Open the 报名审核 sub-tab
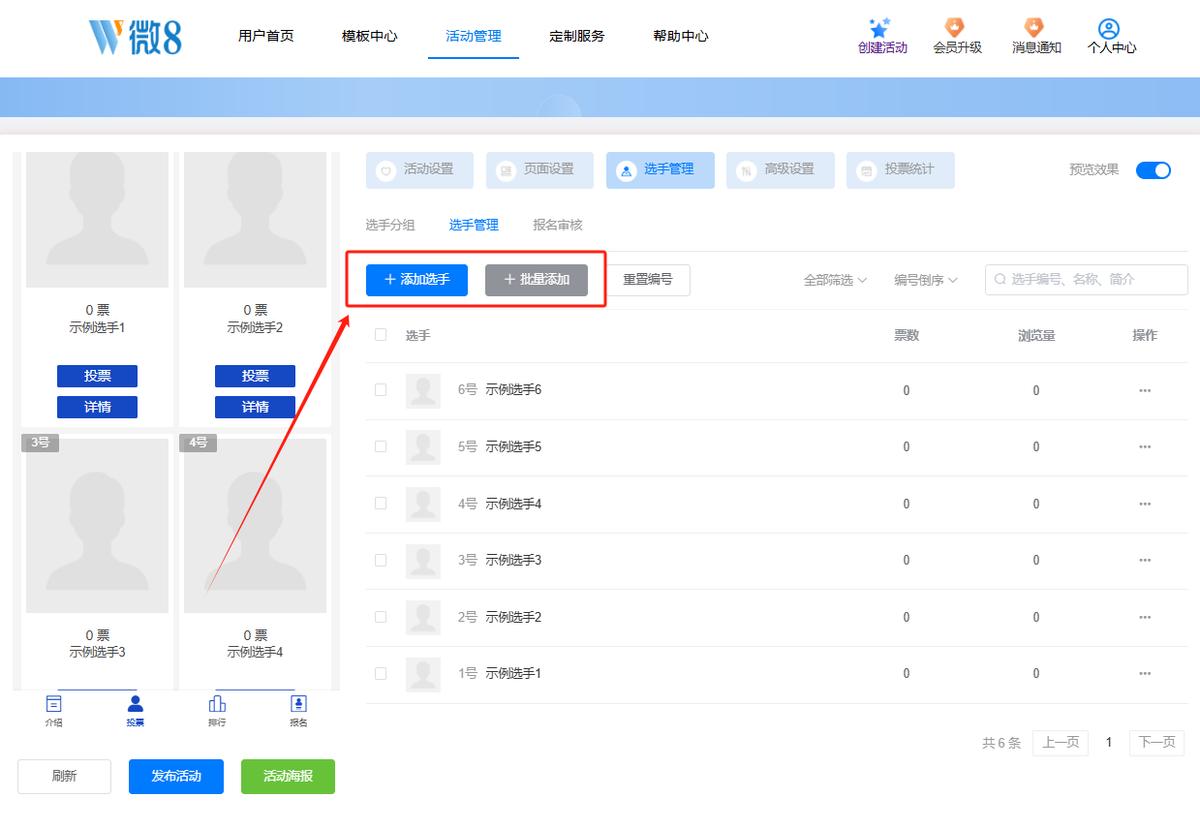The width and height of the screenshot is (1200, 826). coord(557,225)
